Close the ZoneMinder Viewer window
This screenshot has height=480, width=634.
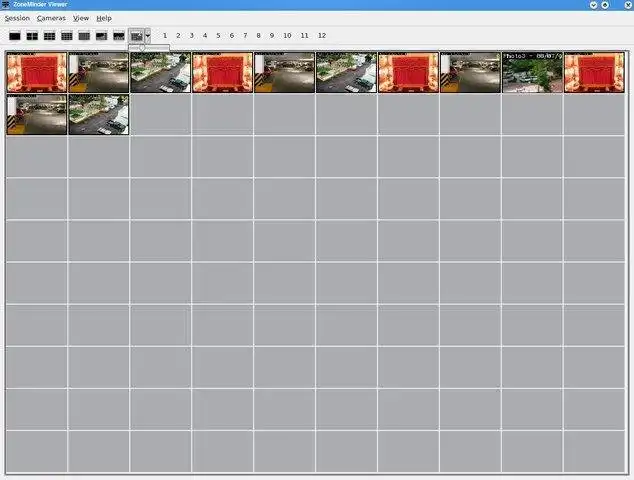[x=628, y=5]
